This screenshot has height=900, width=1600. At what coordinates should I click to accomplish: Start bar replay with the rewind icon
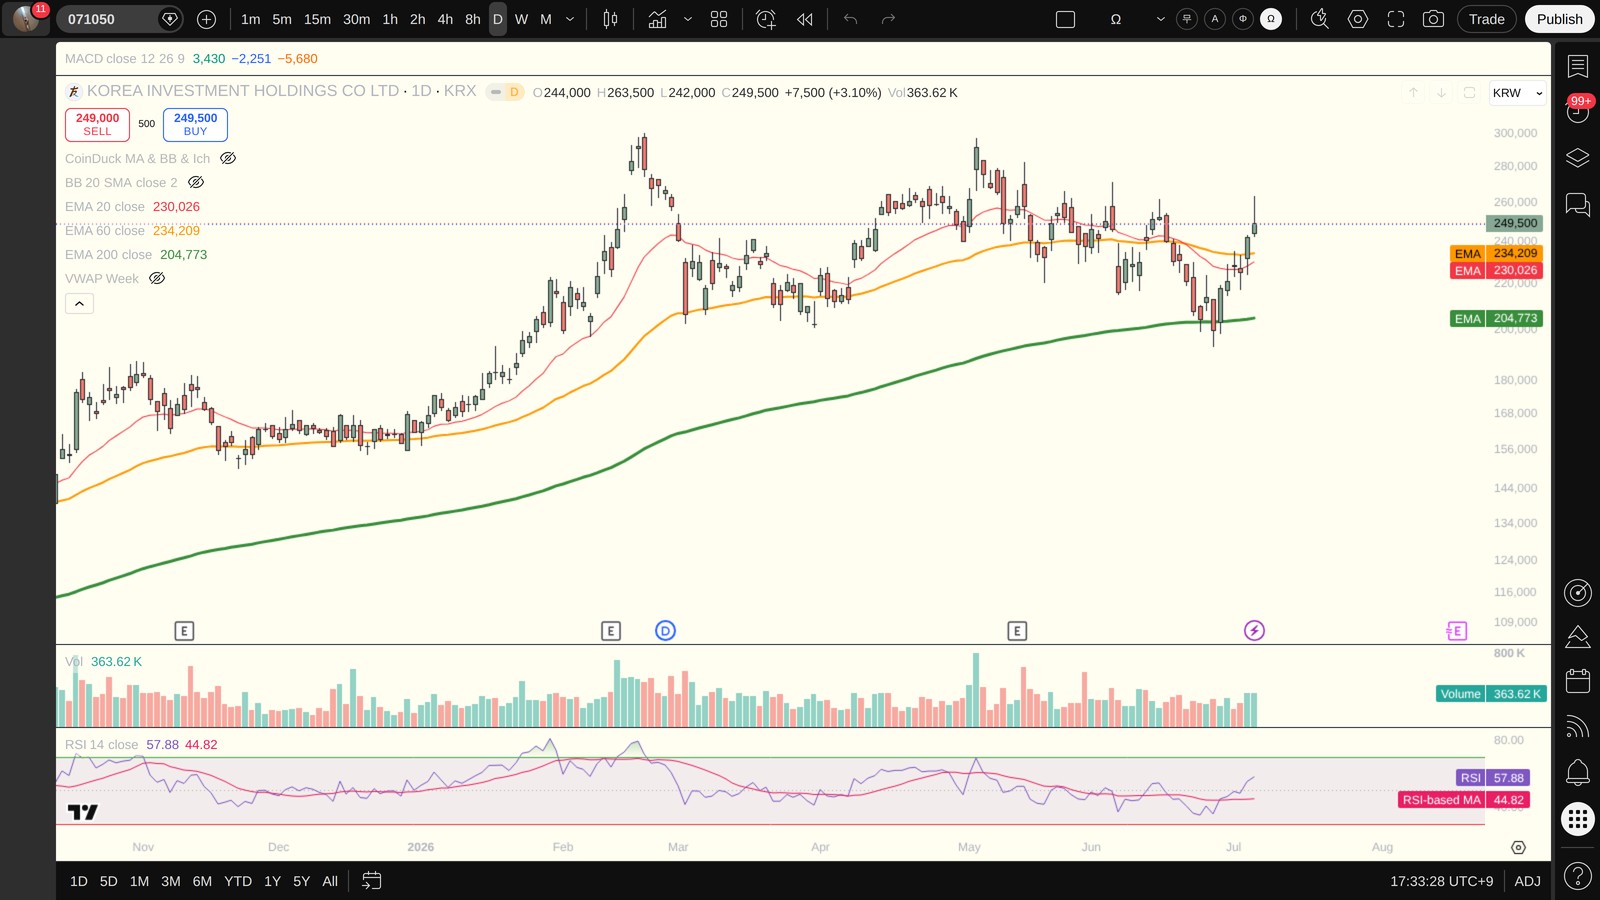[805, 19]
